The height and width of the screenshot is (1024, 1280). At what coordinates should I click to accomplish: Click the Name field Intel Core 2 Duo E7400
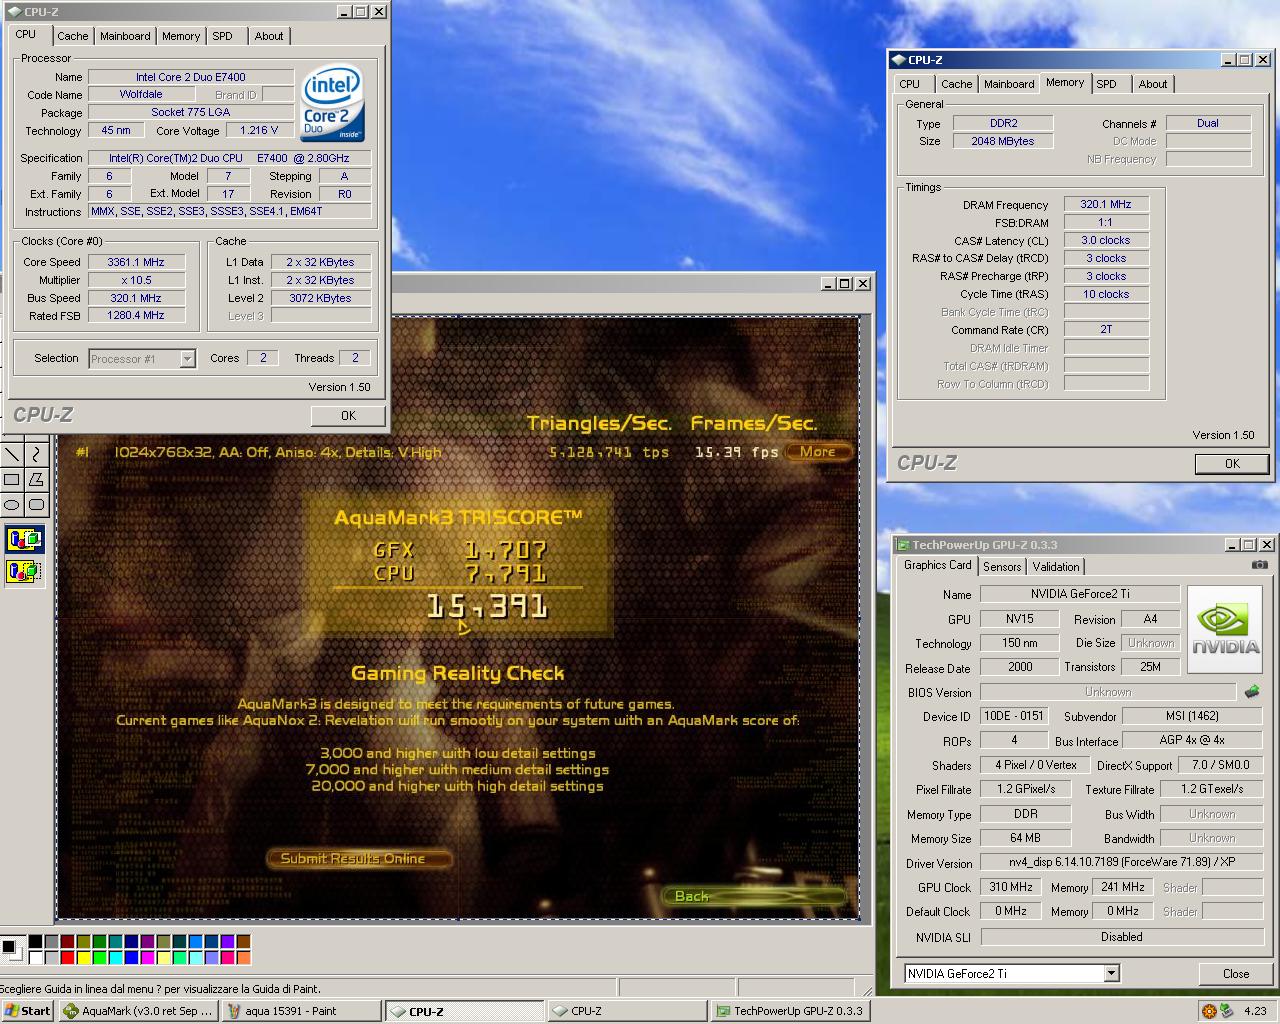(x=191, y=77)
